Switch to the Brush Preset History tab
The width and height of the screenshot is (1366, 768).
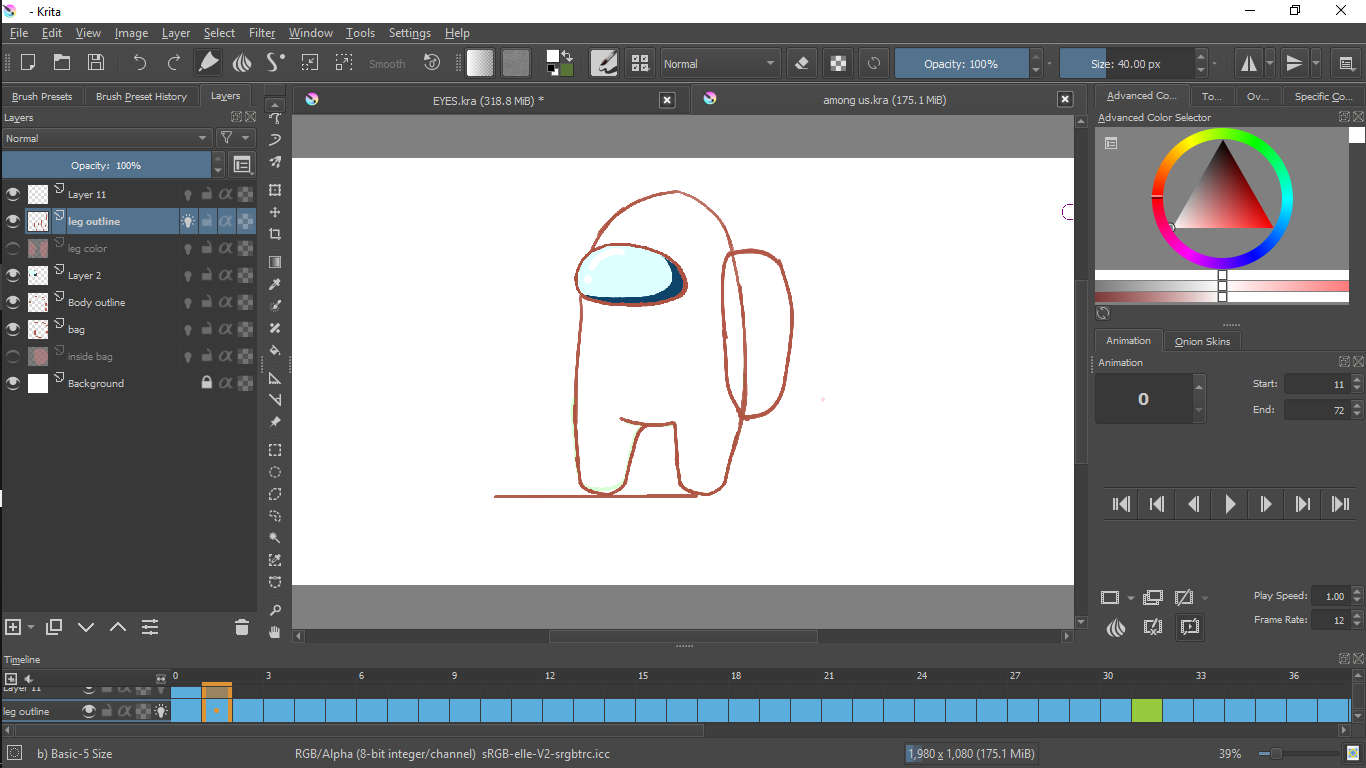(x=141, y=97)
